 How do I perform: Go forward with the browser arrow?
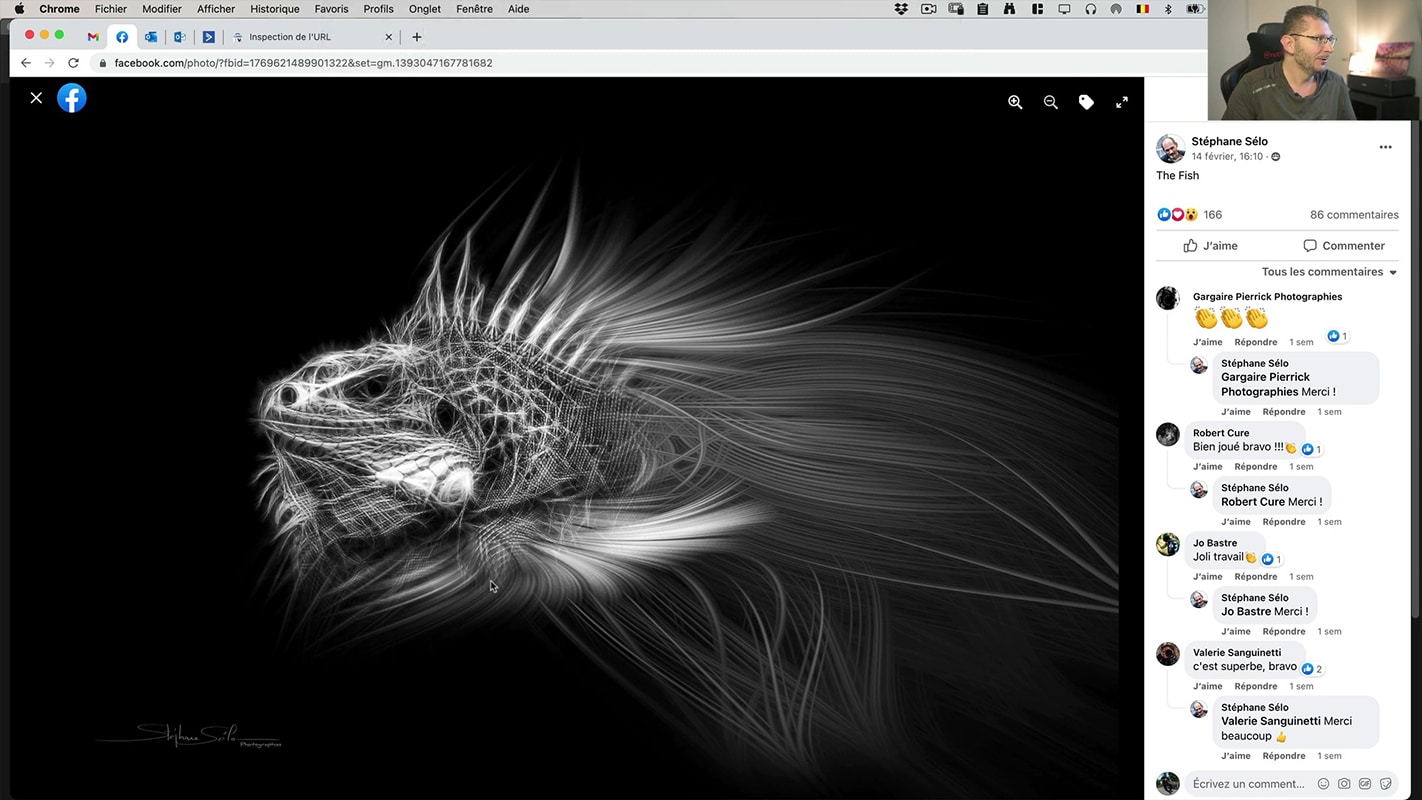point(49,63)
